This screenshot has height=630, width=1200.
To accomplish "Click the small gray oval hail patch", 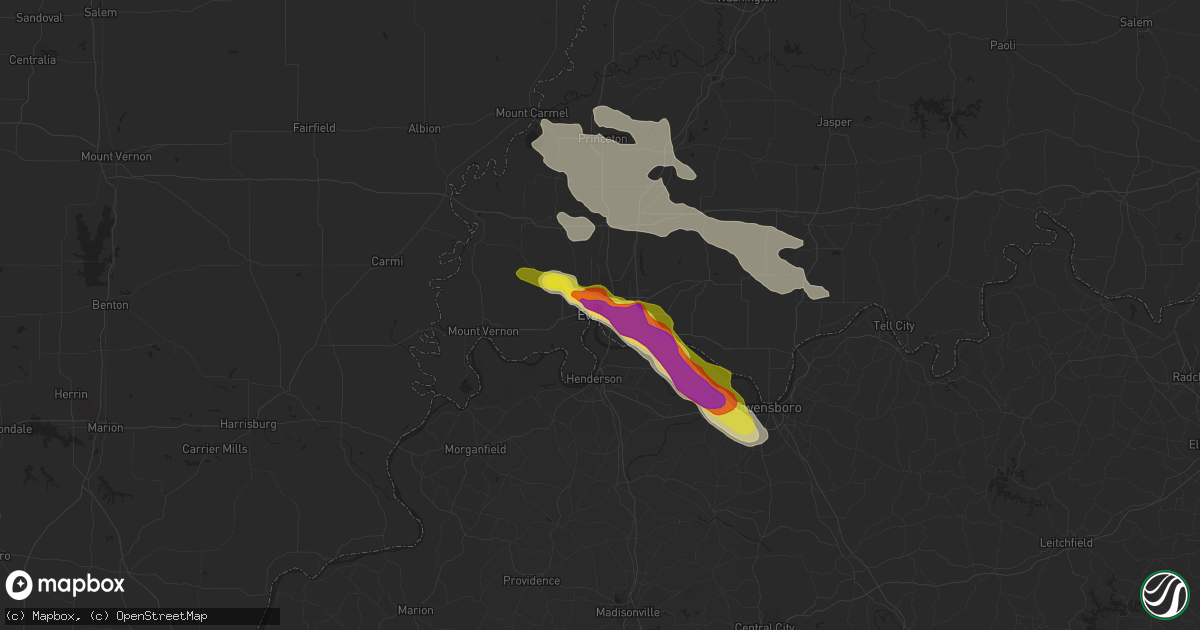I will (577, 226).
